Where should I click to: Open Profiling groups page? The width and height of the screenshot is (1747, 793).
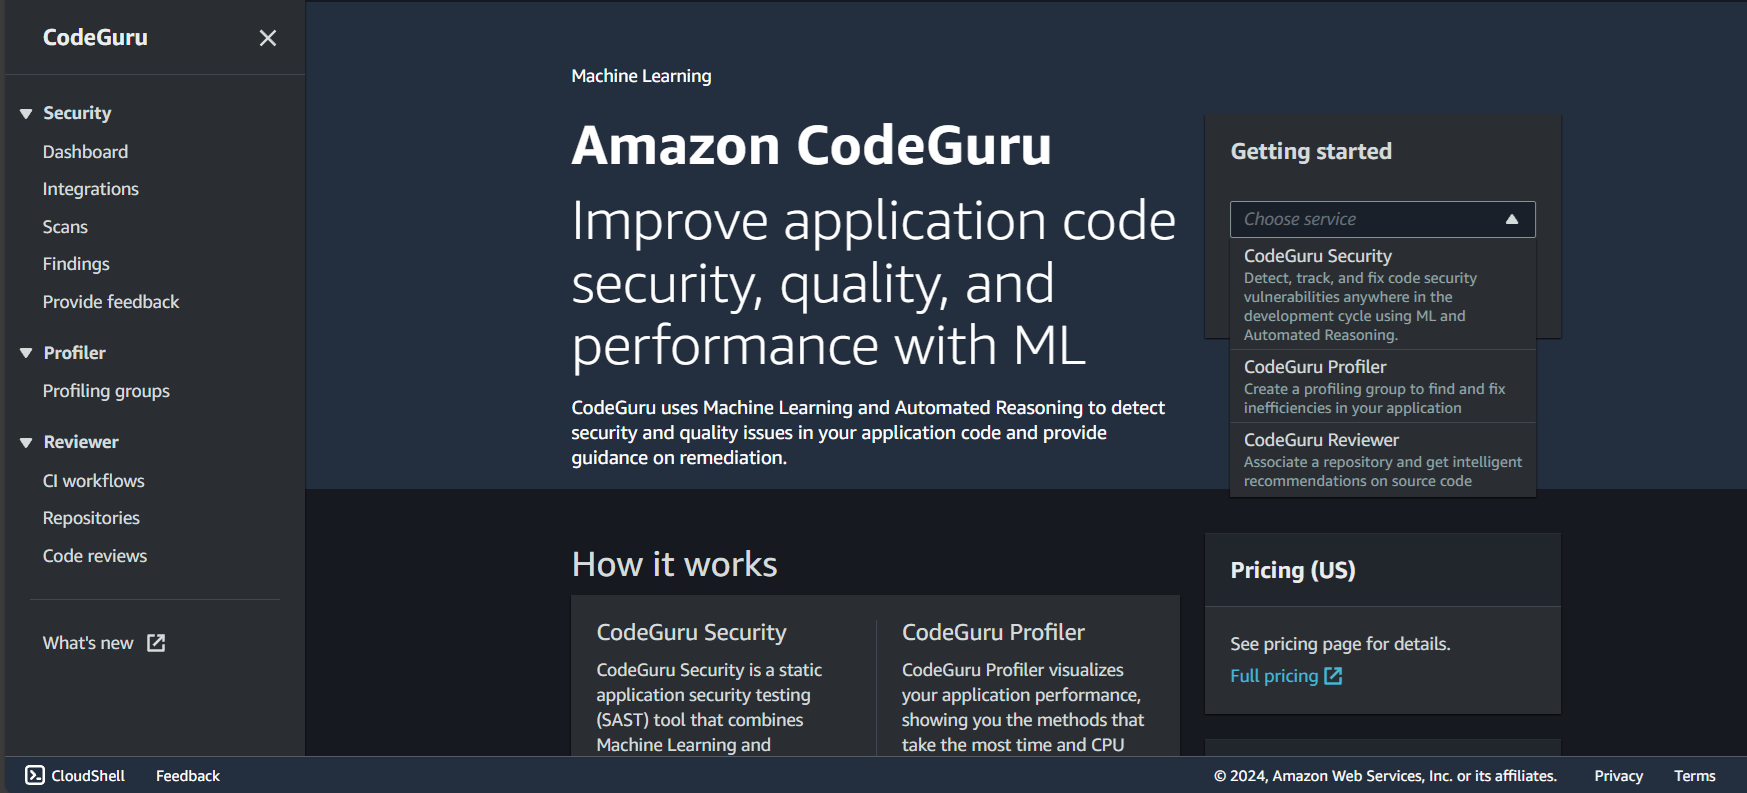coord(106,391)
